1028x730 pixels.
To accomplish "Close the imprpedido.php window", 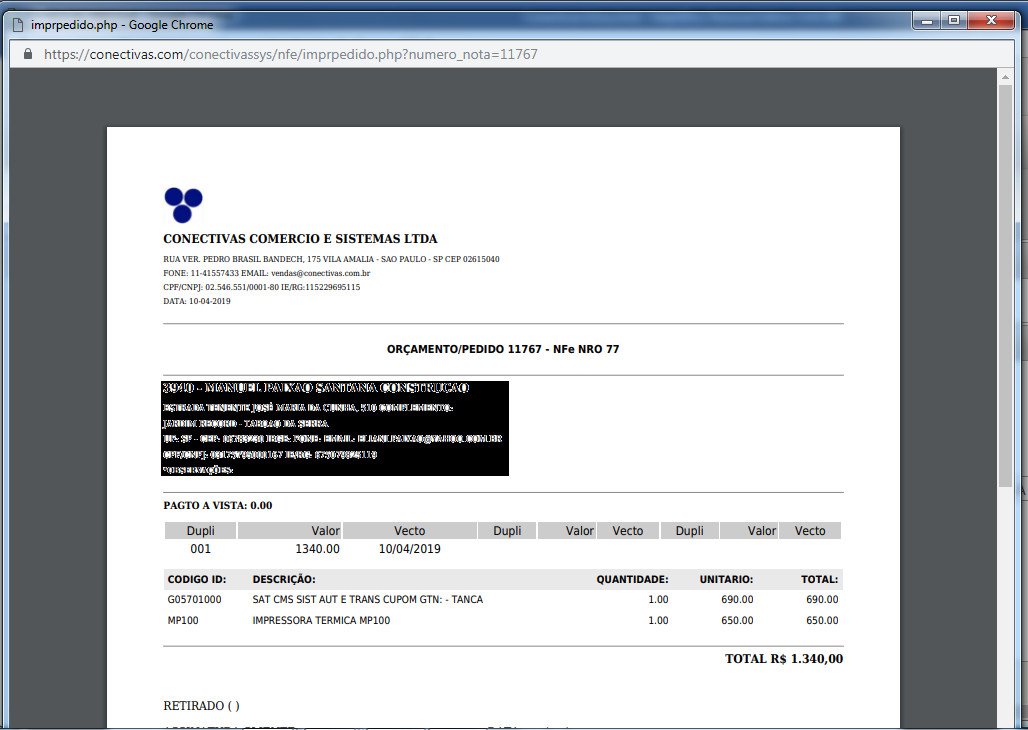I will 992,21.
